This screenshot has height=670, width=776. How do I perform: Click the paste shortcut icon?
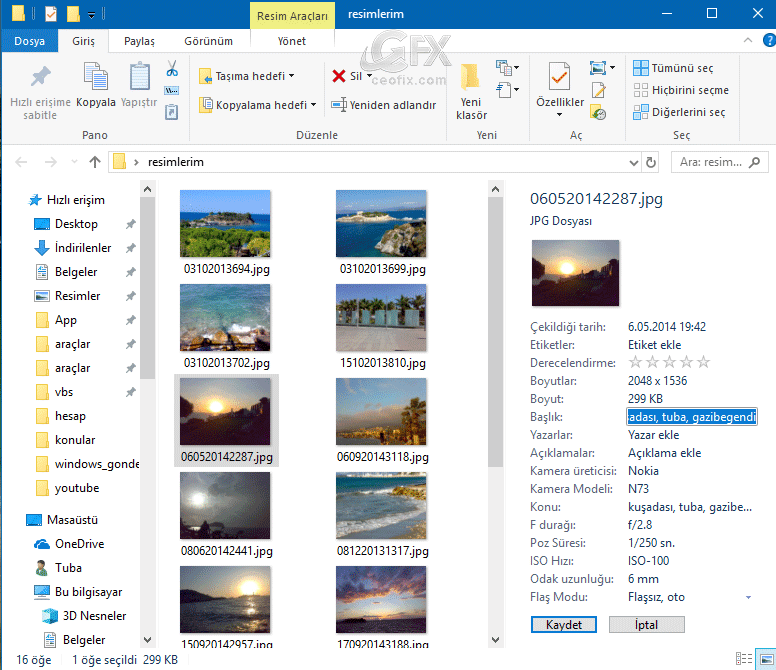(172, 112)
